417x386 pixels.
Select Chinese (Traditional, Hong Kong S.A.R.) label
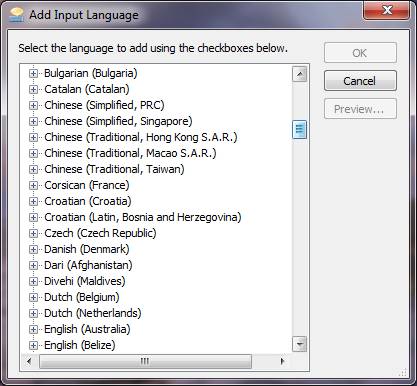141,137
